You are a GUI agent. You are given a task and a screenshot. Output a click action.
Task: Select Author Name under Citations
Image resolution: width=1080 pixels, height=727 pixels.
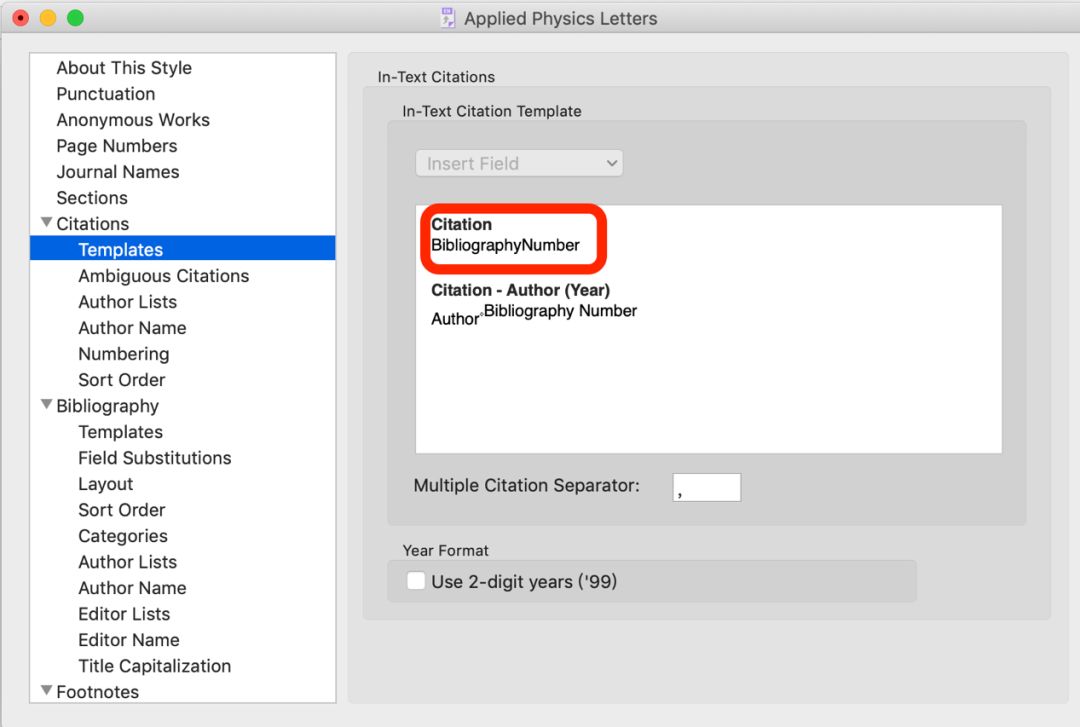132,328
